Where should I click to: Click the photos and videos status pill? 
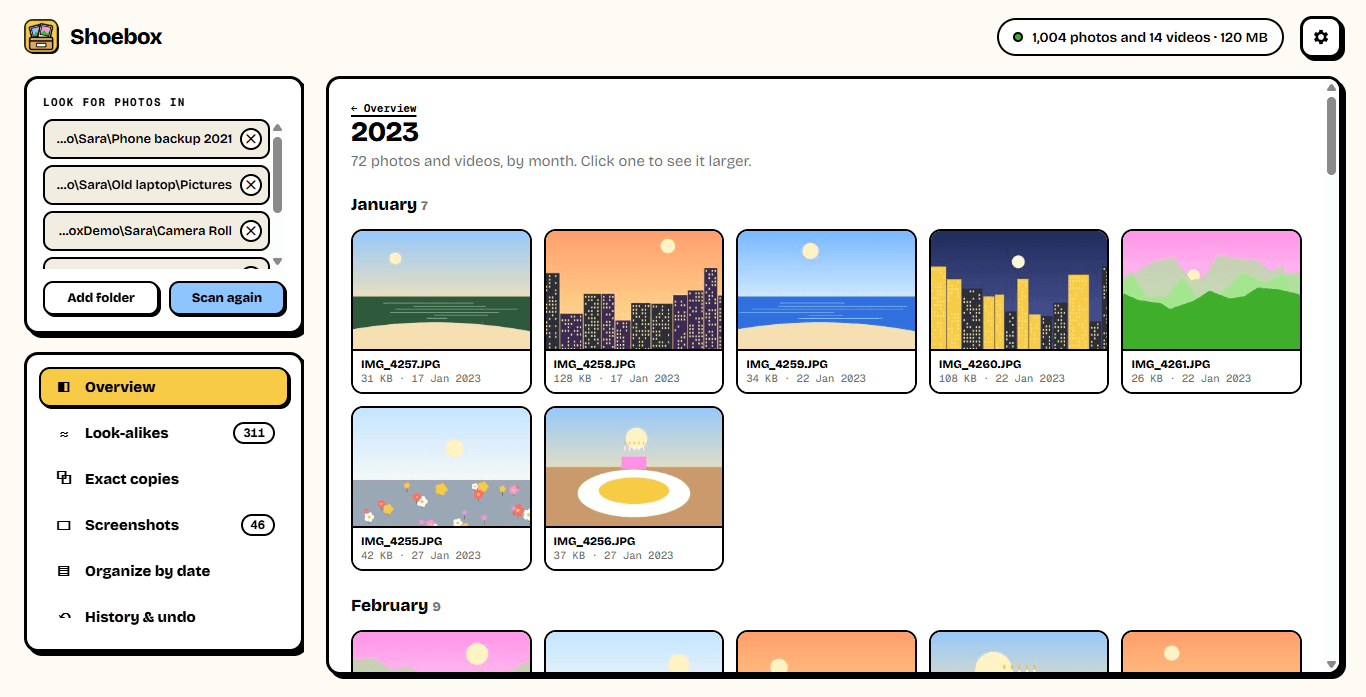tap(1140, 37)
